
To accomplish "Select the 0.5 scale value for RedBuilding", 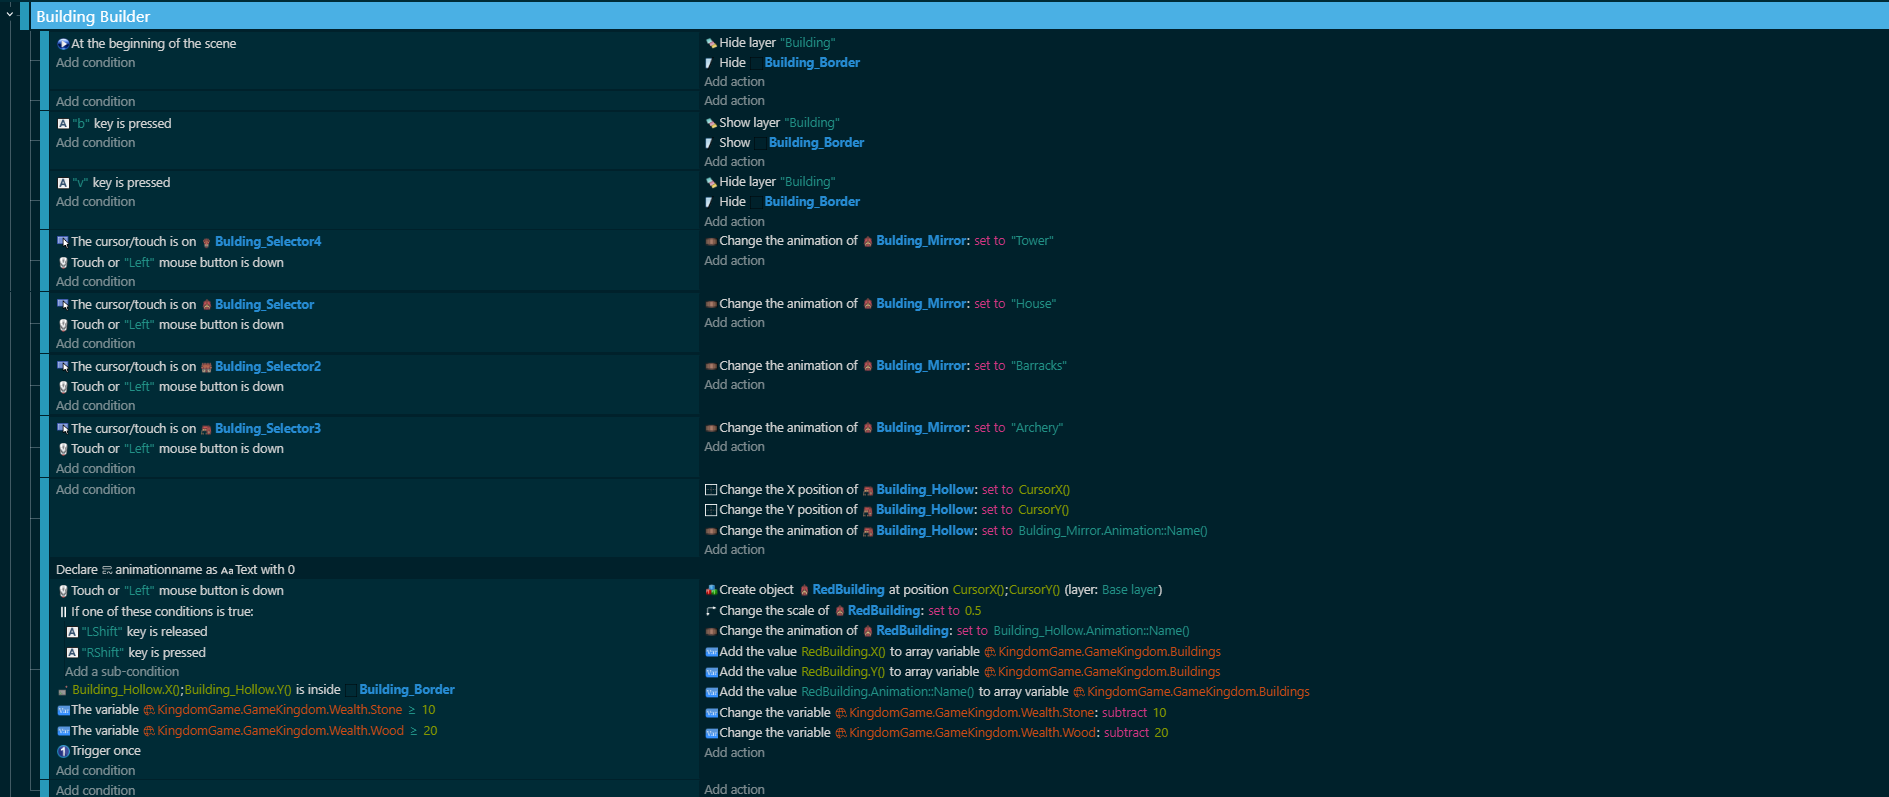I will point(972,611).
